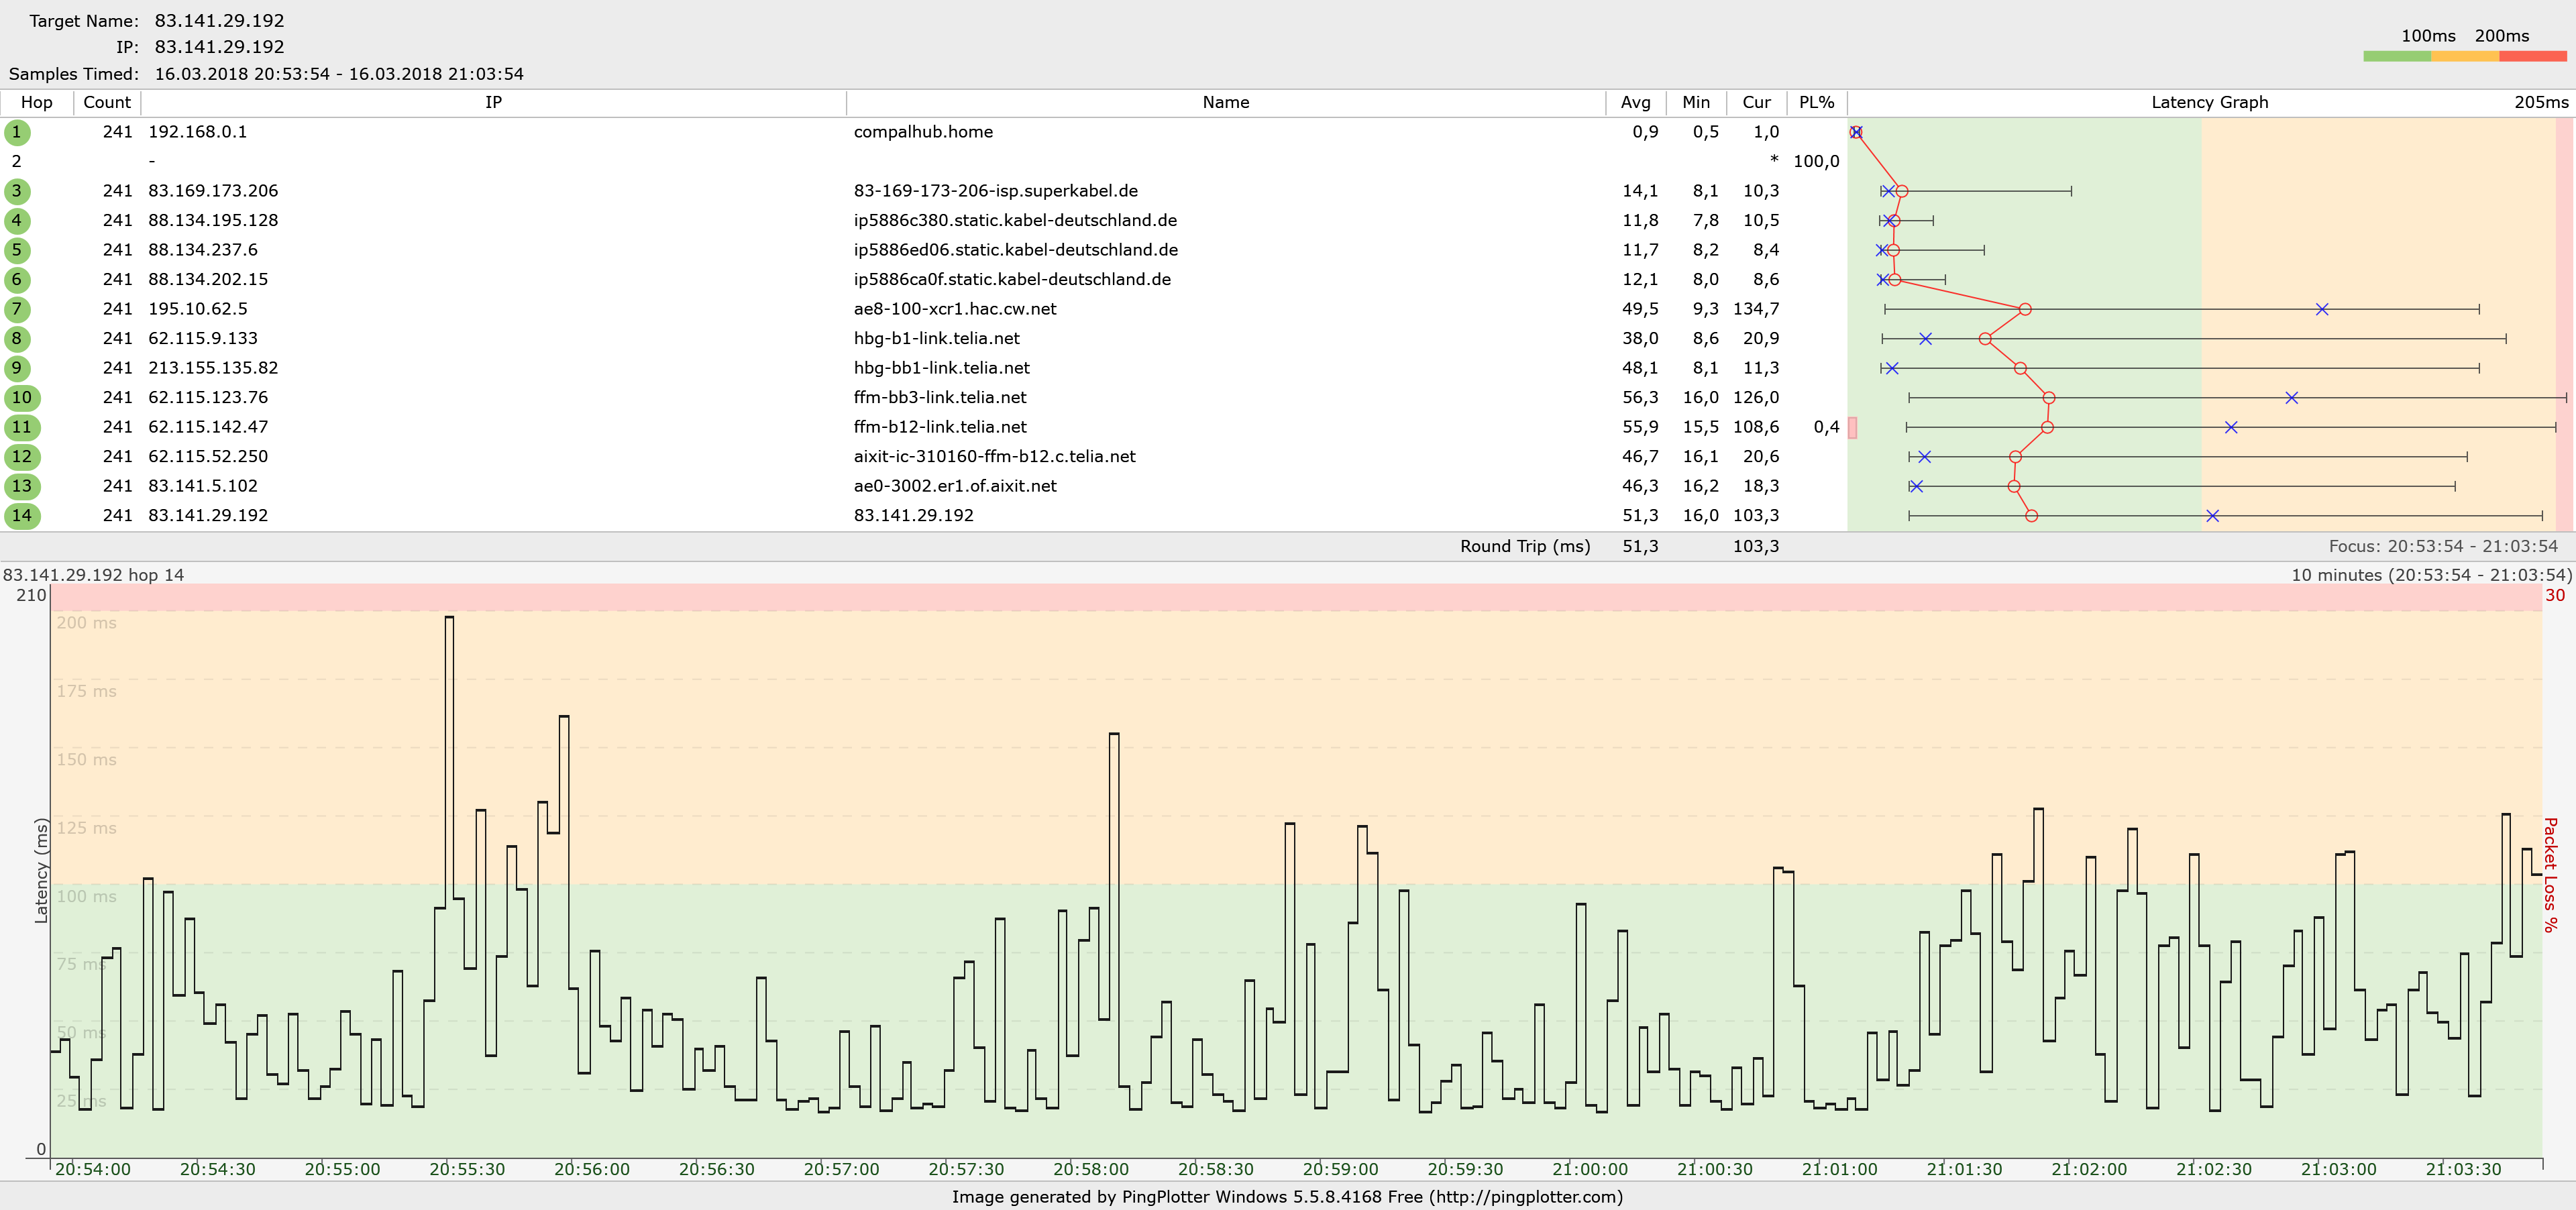Click hostname compalhub.home
Screen dimensions: 2576x1210
click(x=923, y=132)
